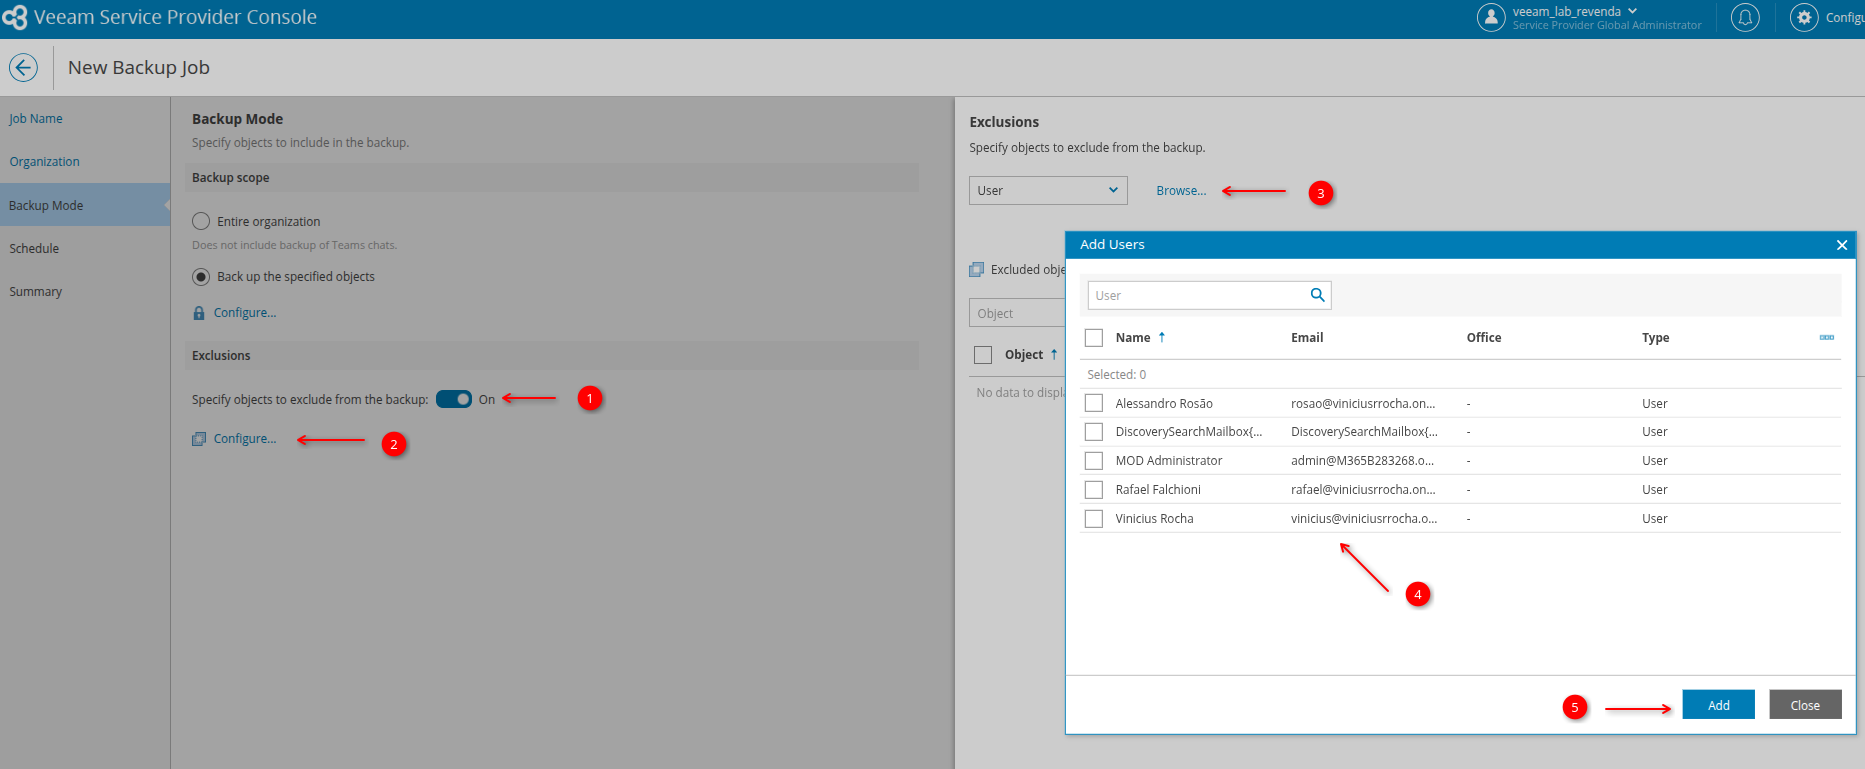The width and height of the screenshot is (1865, 769).
Task: Select the Entire organization radio button
Action: coord(201,221)
